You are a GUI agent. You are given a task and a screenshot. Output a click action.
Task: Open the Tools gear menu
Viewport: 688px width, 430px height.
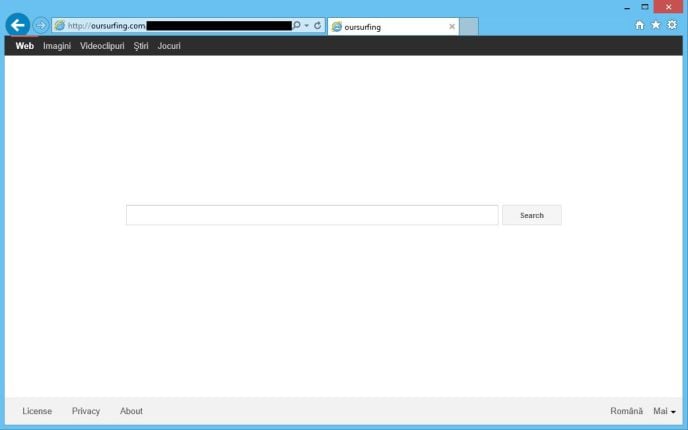pyautogui.click(x=672, y=25)
